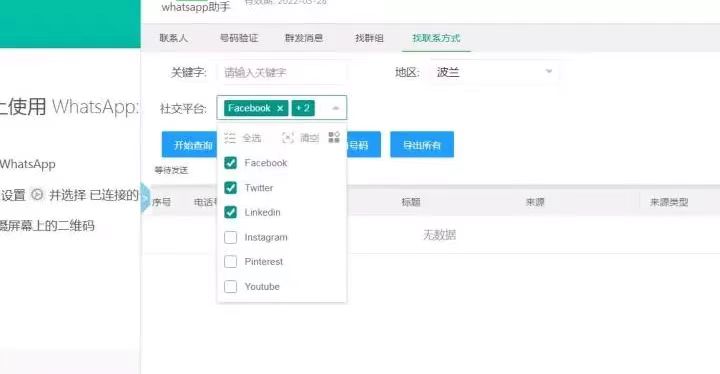Click the invert-selection grid icon
The height and width of the screenshot is (374, 720).
click(334, 137)
